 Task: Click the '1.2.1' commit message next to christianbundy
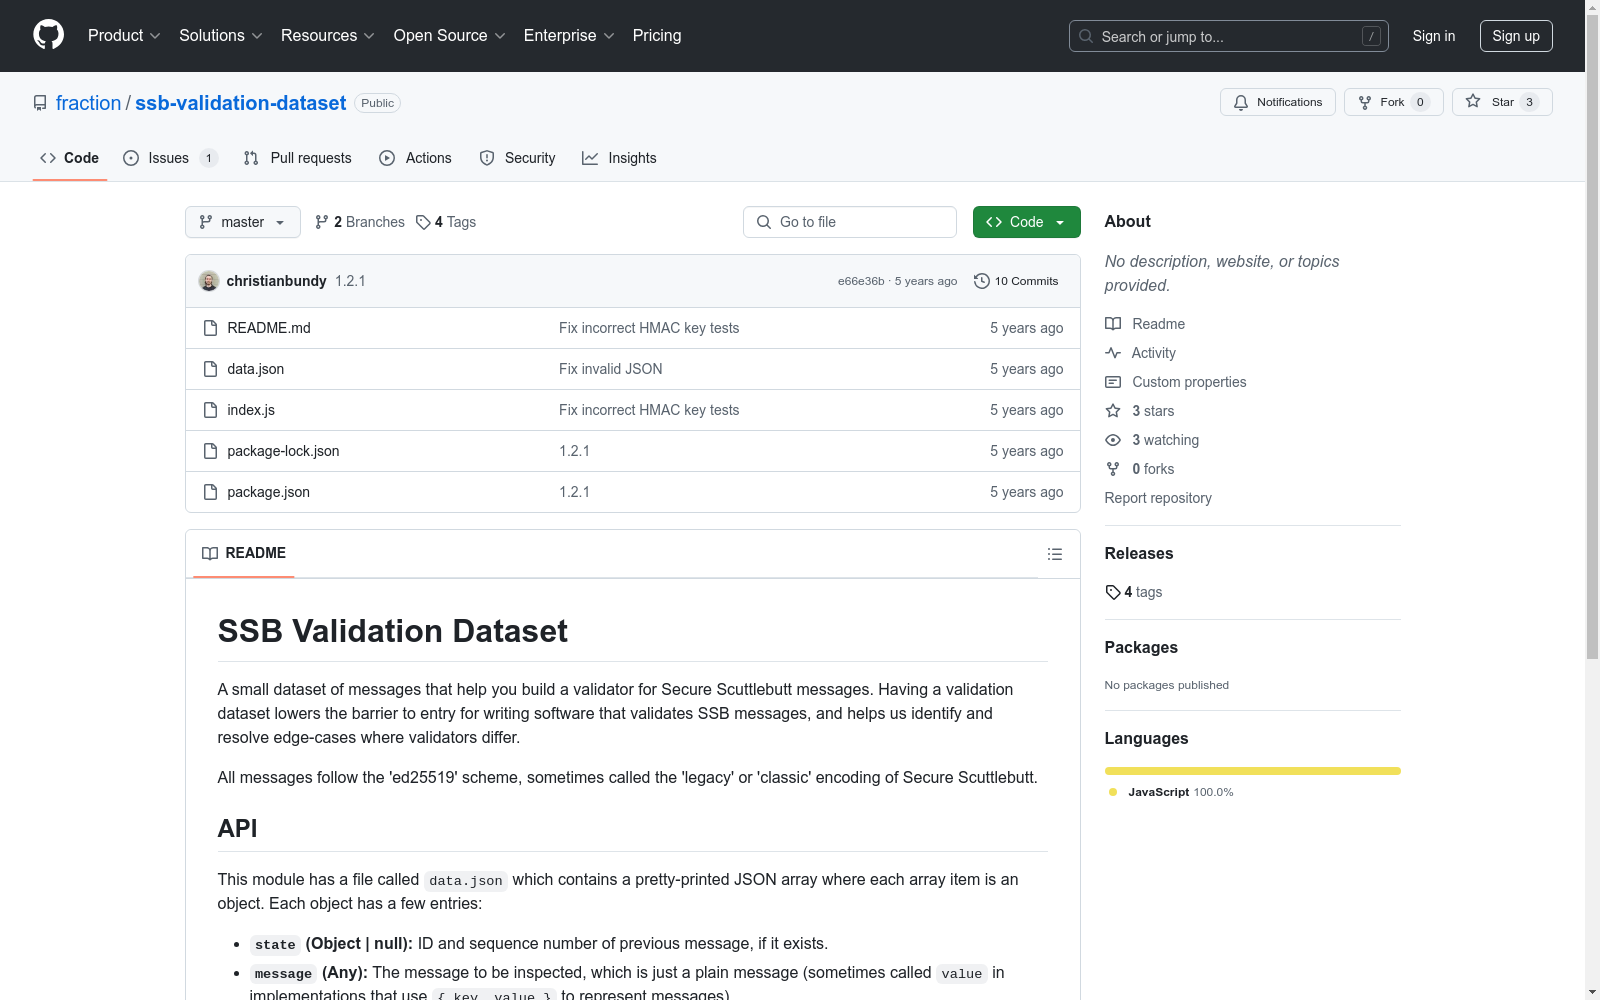pyautogui.click(x=350, y=281)
